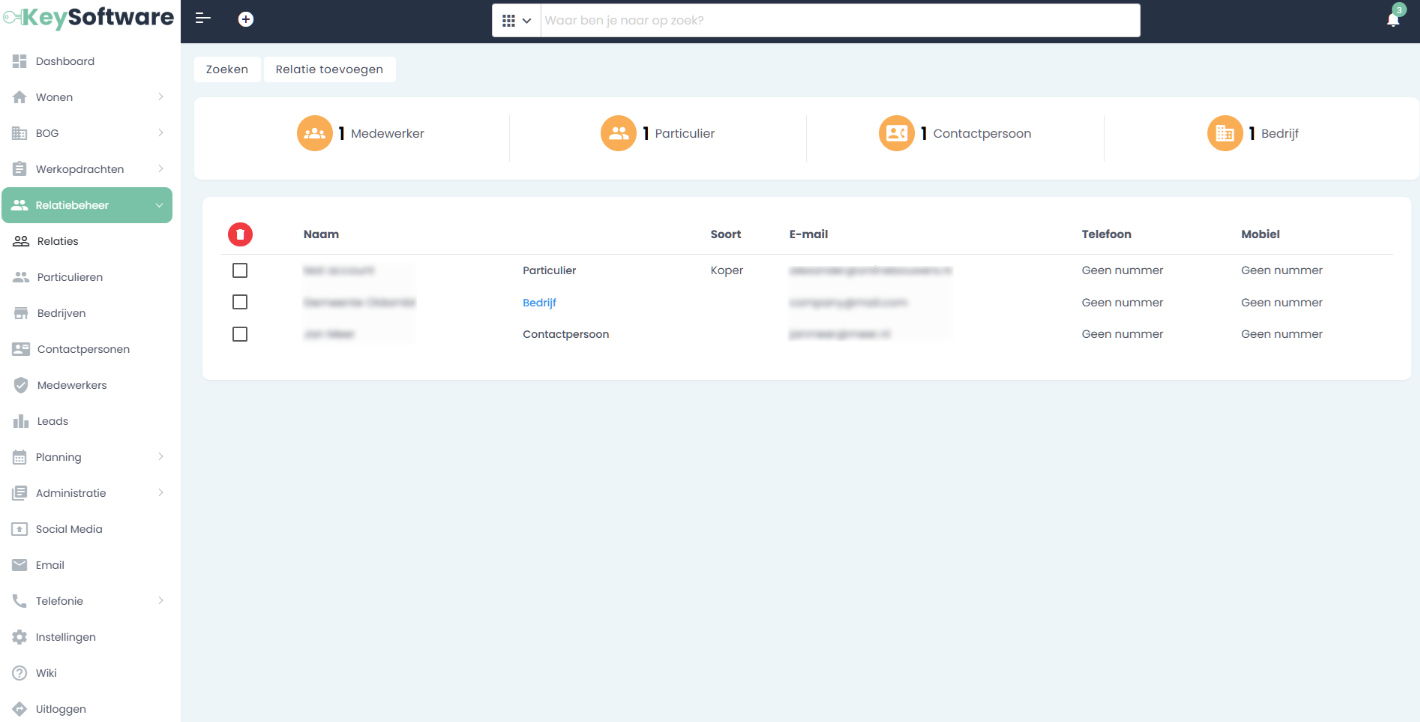Expand the BOG menu chevron
Viewport: 1420px width, 722px height.
click(160, 133)
